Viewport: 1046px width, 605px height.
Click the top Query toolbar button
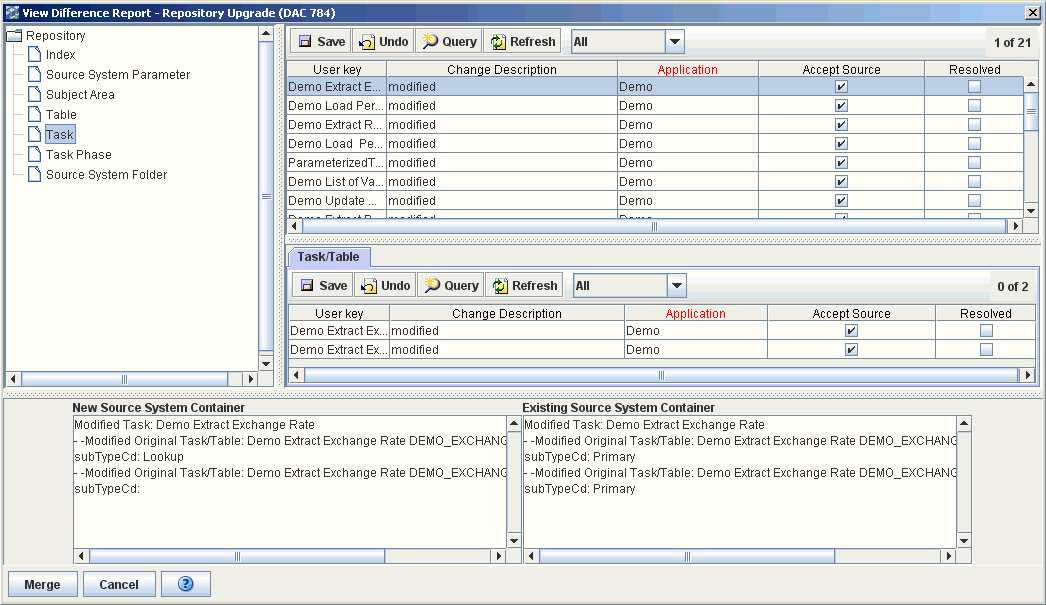pos(449,41)
